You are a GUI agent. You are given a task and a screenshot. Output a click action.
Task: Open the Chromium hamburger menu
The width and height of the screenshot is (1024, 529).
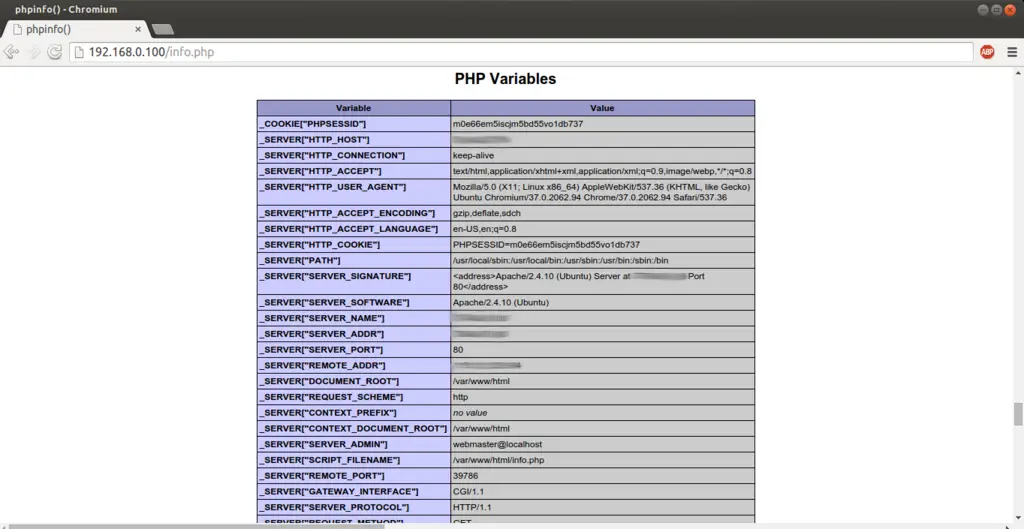1010,52
